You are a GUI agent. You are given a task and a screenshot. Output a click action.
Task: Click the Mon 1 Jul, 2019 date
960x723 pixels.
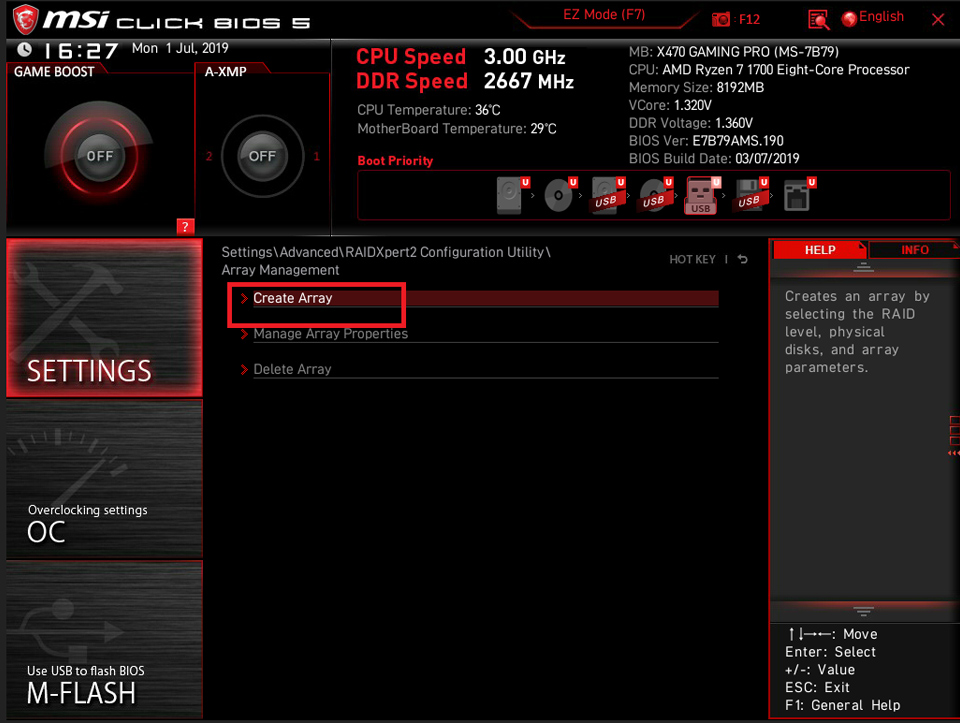180,48
